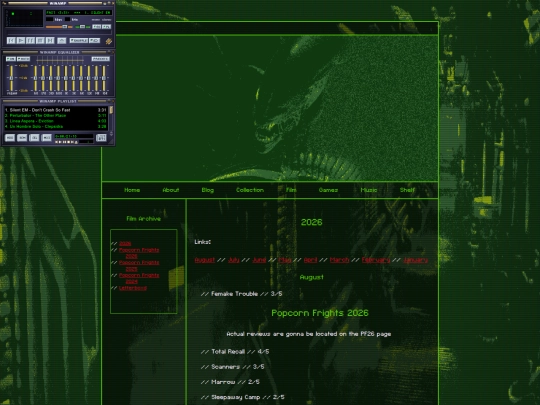Select track Silent EM - Don't Crash So Fast

pos(55,110)
